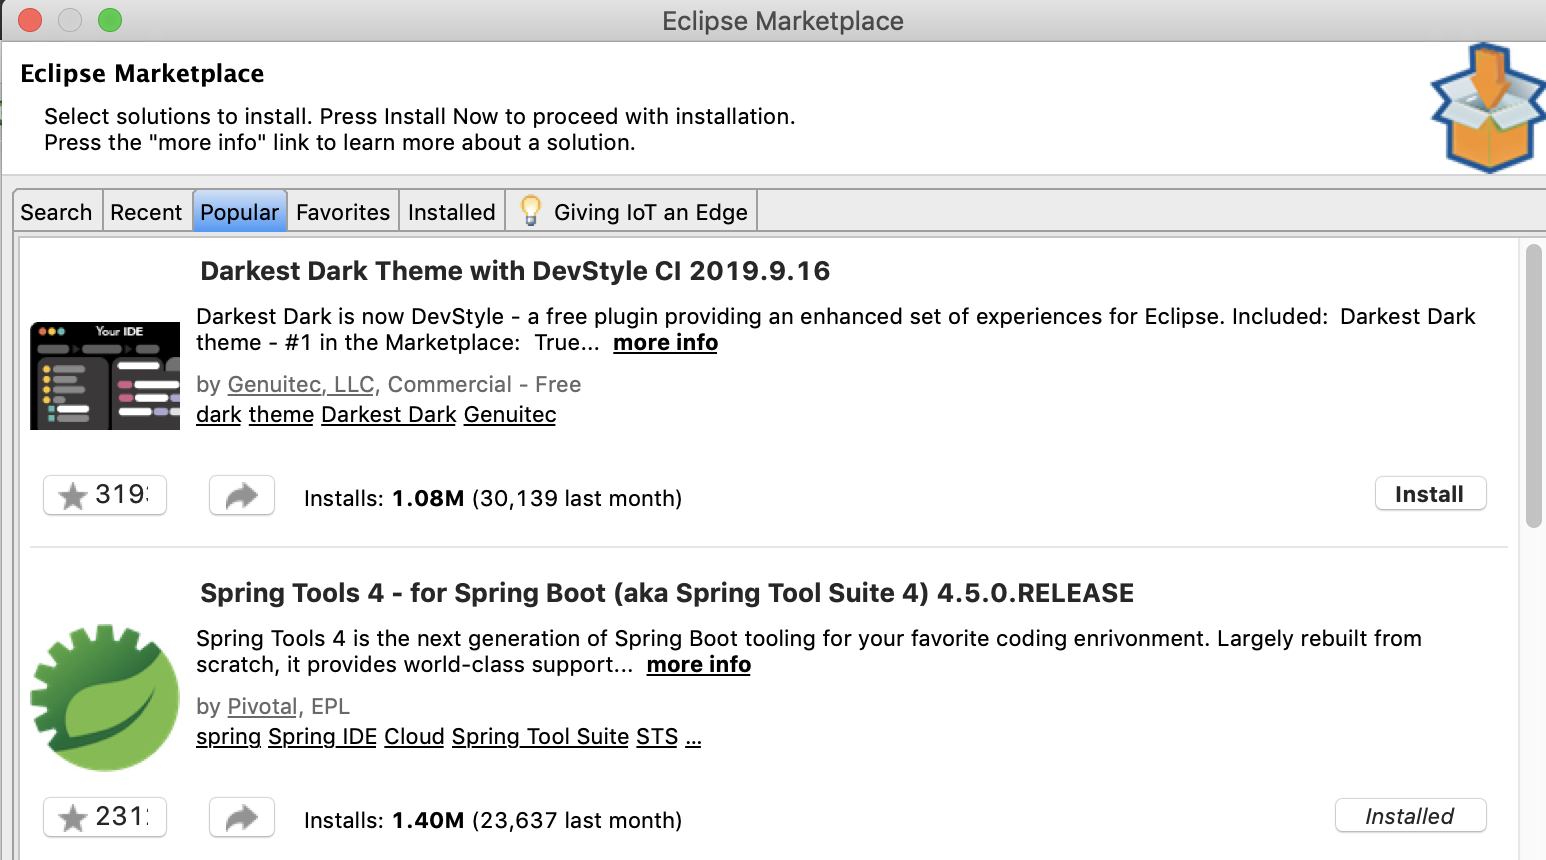Open the Favorites tab
Viewport: 1546px width, 860px height.
(x=343, y=212)
